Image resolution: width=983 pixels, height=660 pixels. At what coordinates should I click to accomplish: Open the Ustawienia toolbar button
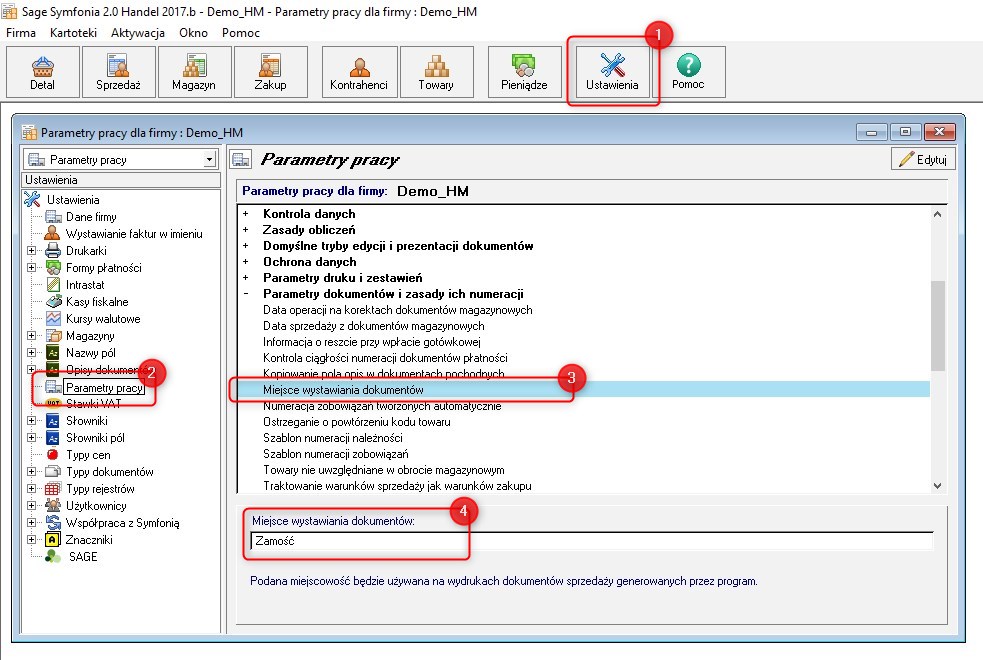[x=612, y=72]
